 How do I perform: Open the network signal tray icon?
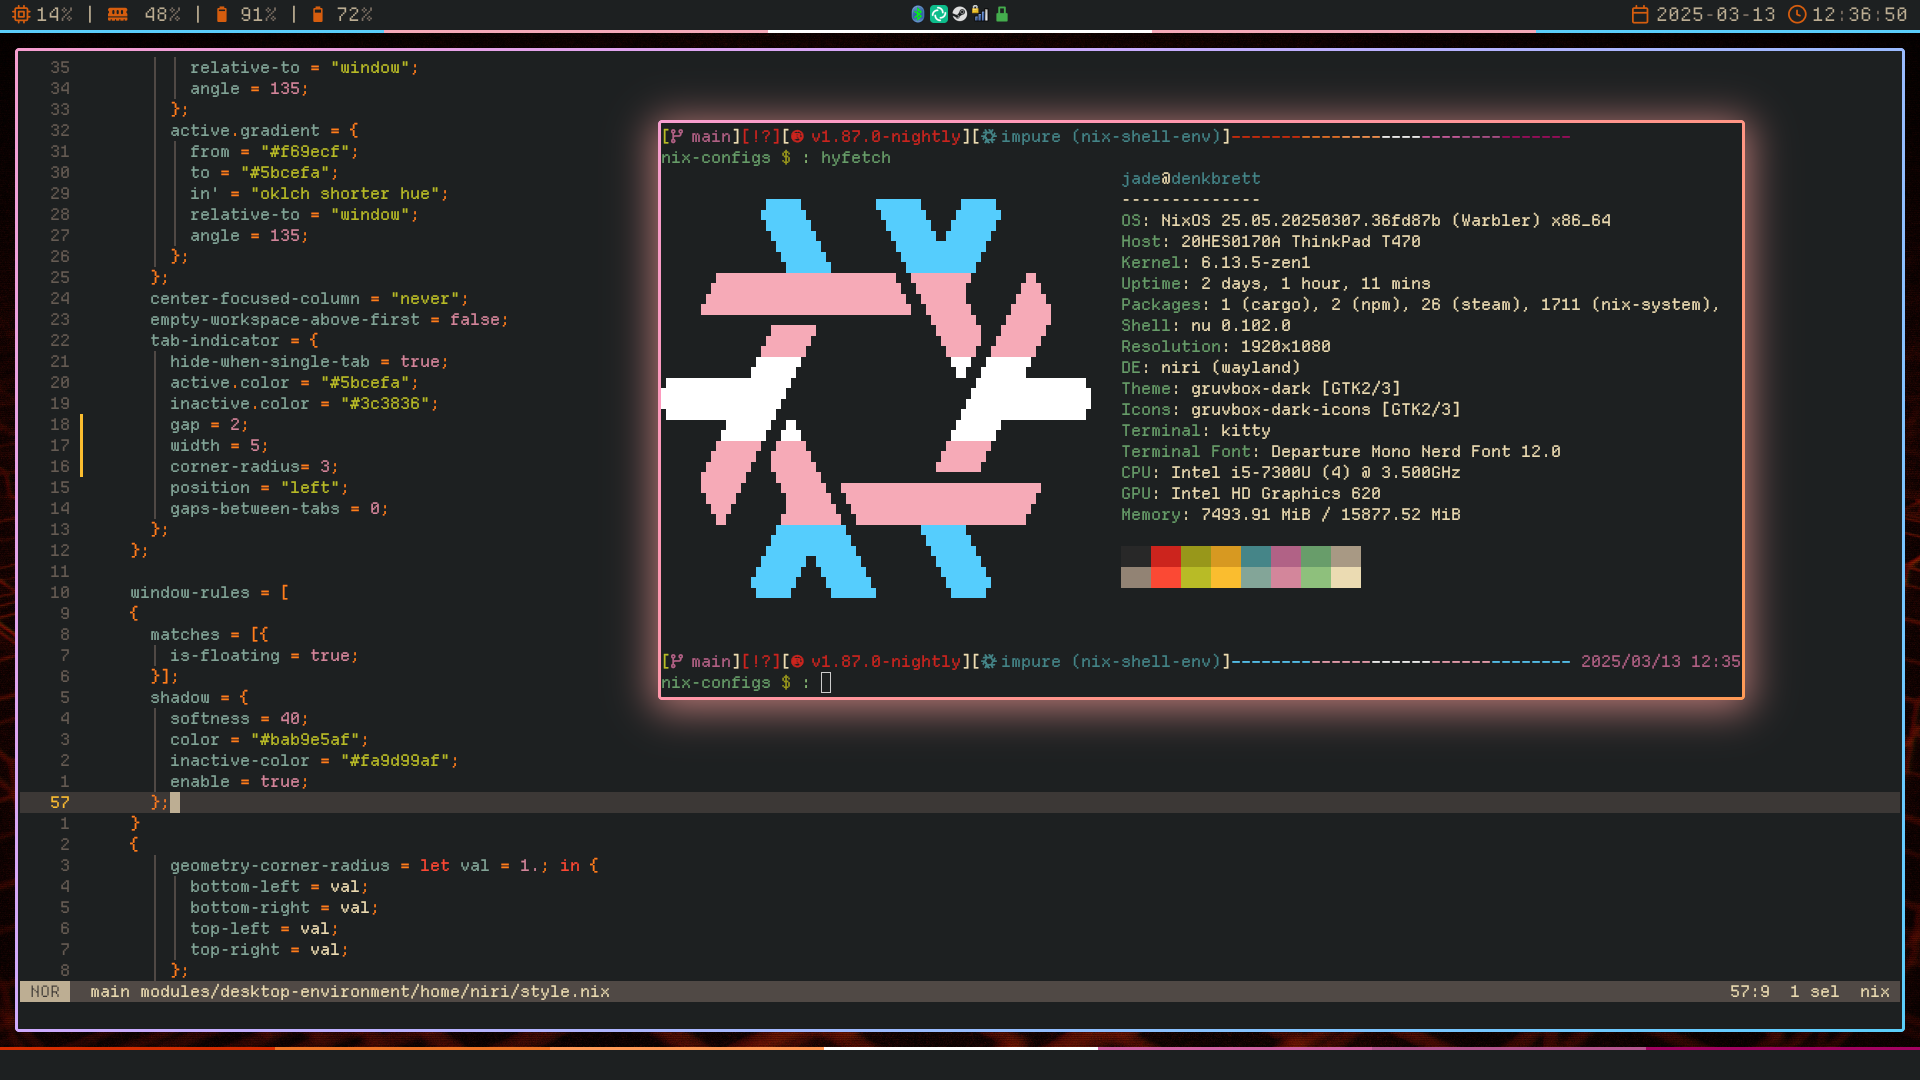[981, 14]
